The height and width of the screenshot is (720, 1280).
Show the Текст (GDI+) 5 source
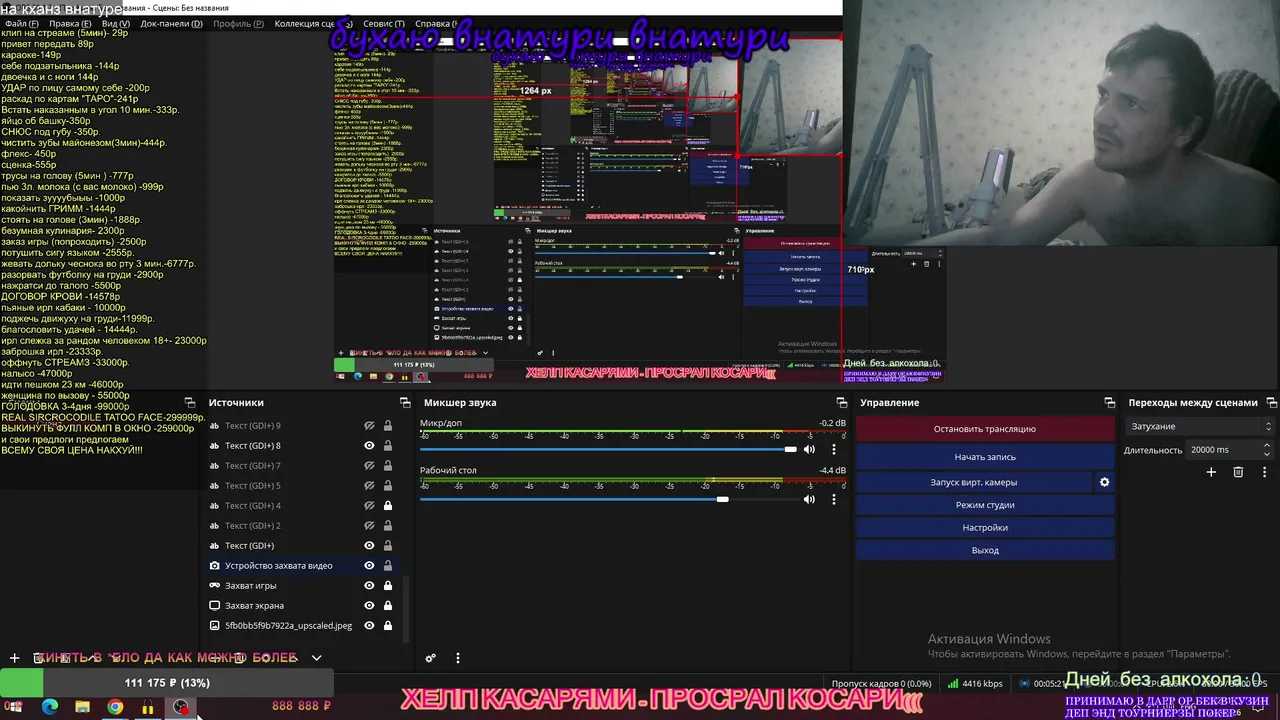pos(369,486)
